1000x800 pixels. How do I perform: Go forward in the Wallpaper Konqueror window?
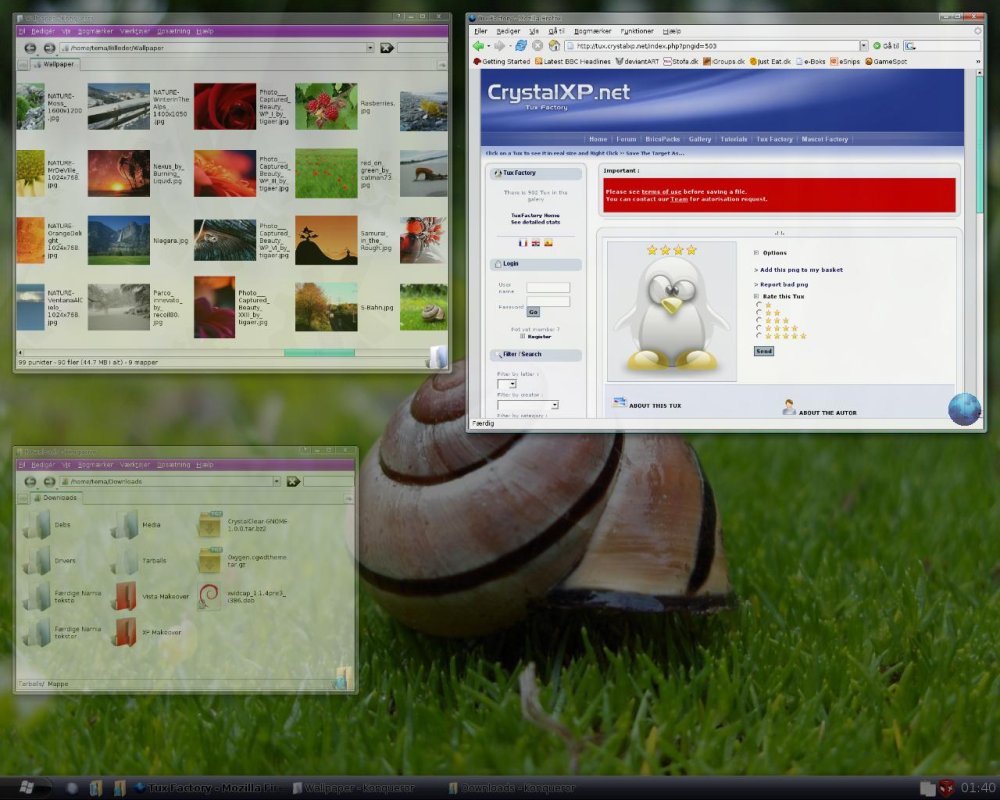49,48
